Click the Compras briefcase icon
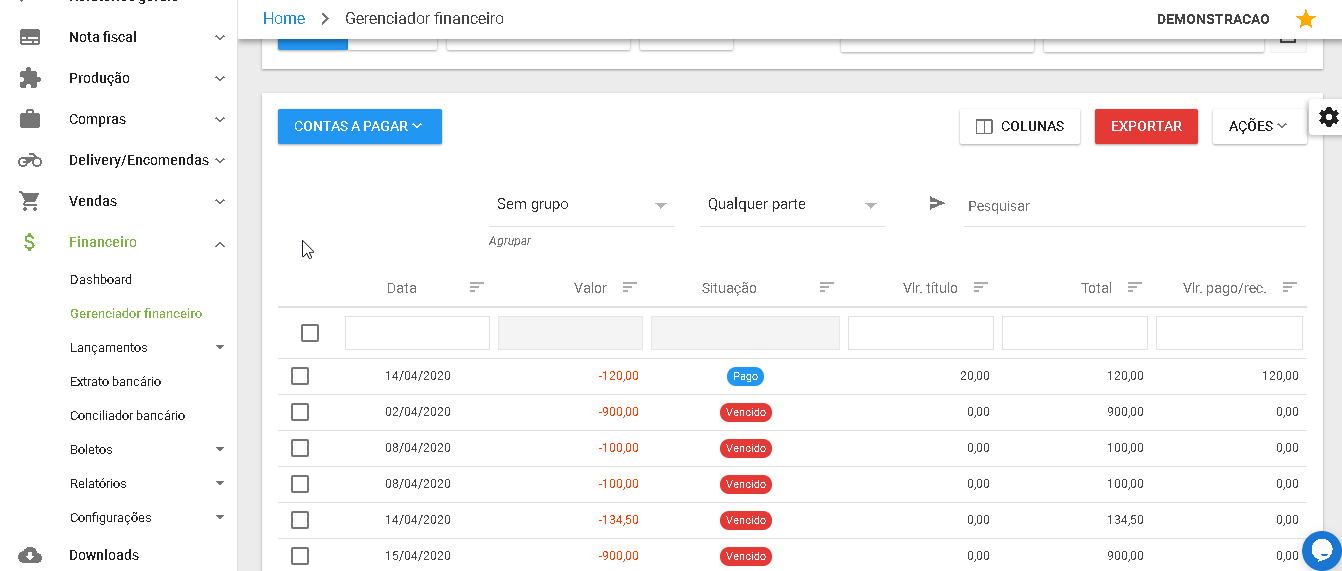 pos(30,119)
